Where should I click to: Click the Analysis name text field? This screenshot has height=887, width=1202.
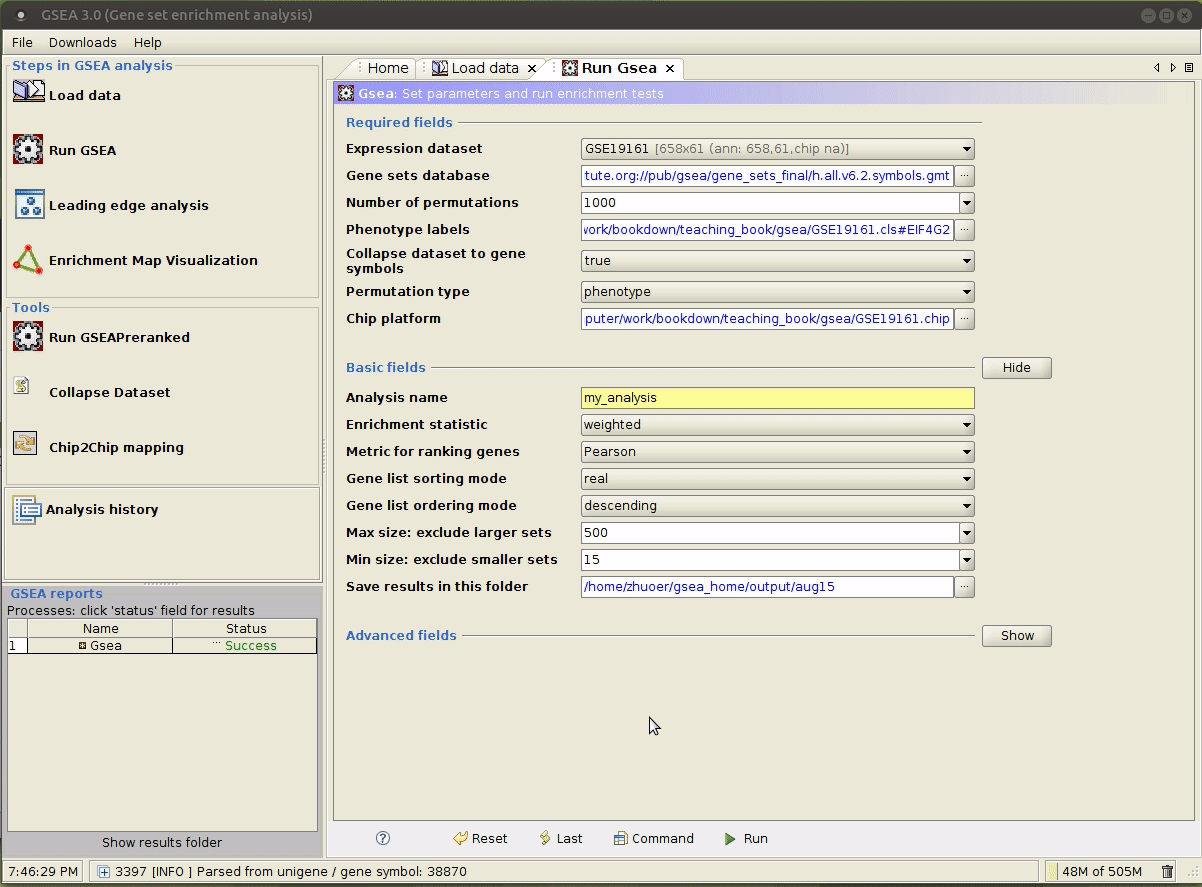coord(777,398)
